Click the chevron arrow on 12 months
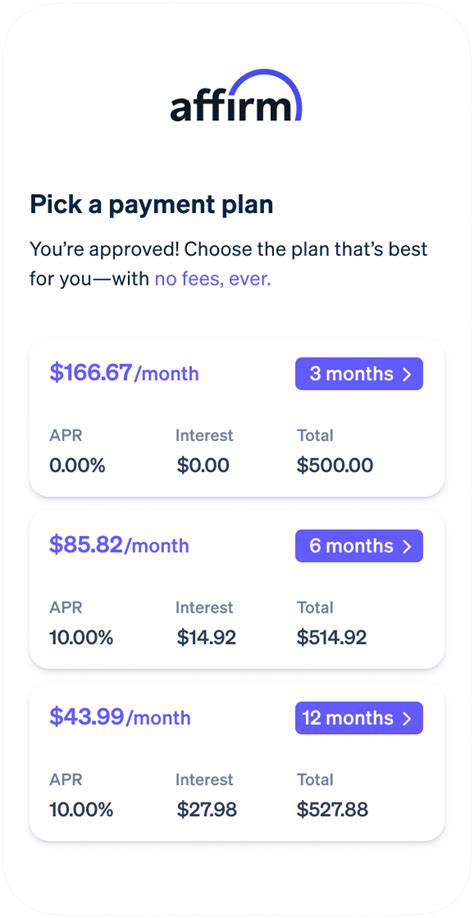Viewport: 474px width, 918px height. [407, 718]
